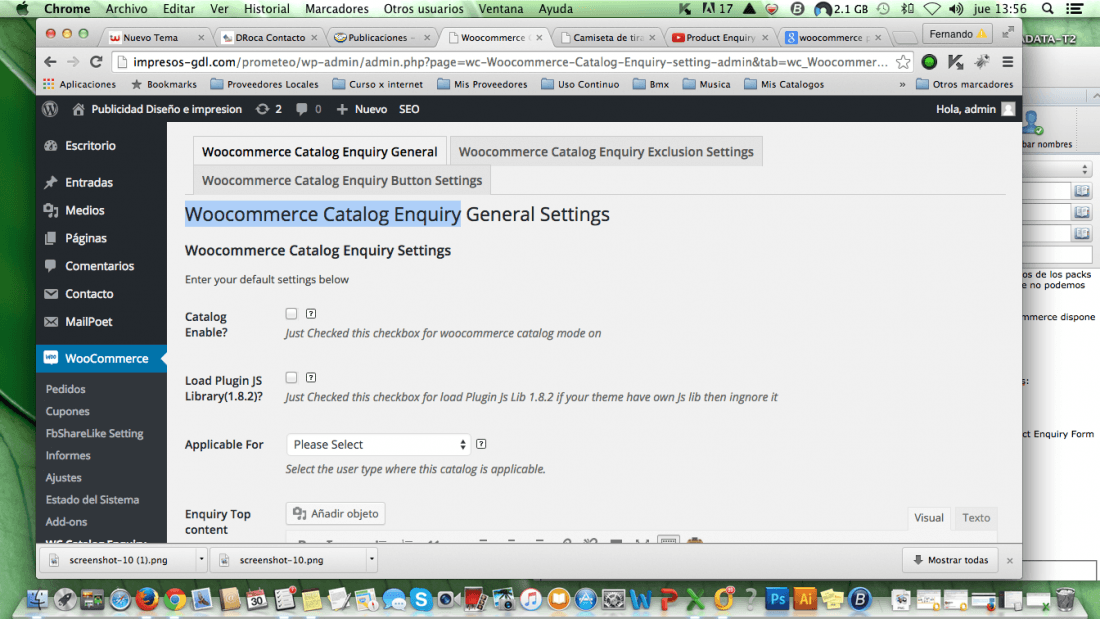Expand the bookmarks overflow chevron
Viewport: 1100px width, 619px height.
click(x=902, y=84)
